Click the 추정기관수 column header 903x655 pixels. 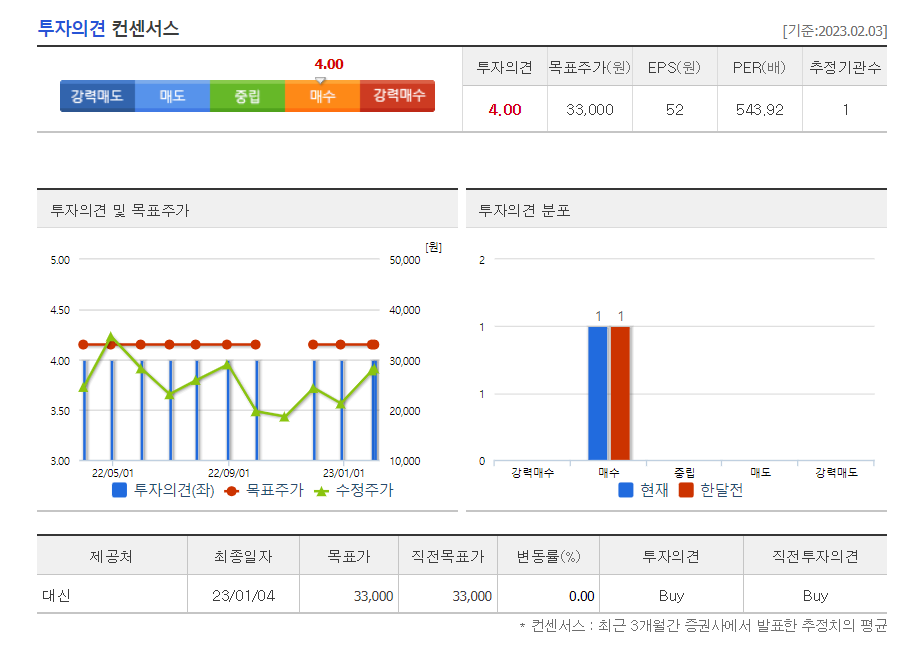tap(845, 67)
